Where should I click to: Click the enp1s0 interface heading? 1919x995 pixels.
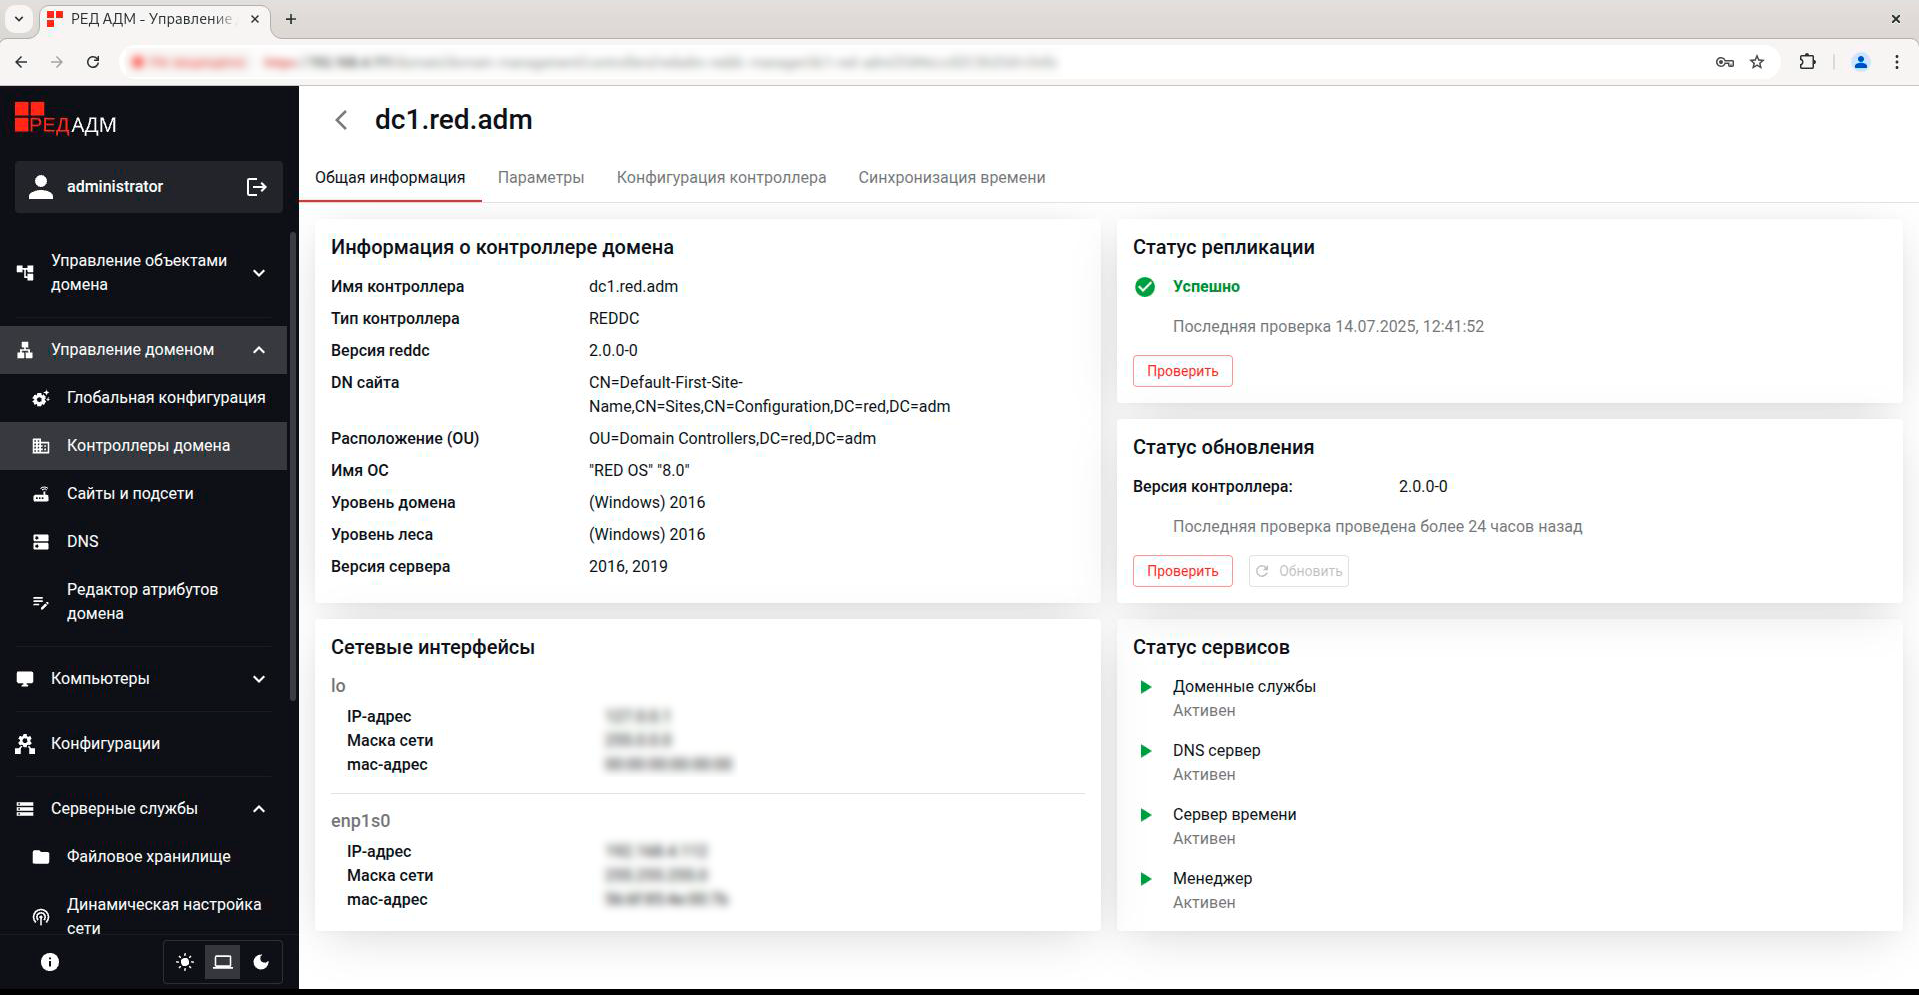pos(360,821)
